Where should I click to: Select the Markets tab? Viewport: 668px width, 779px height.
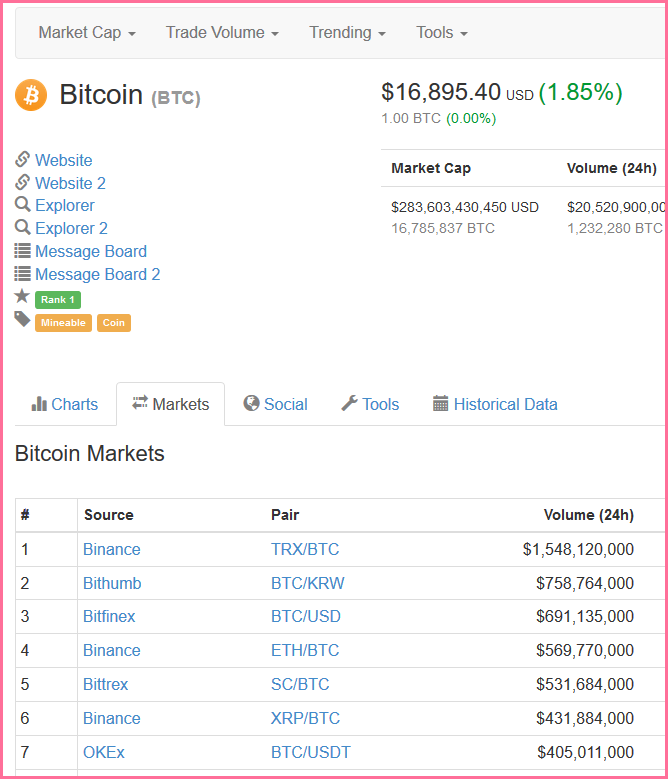click(170, 404)
